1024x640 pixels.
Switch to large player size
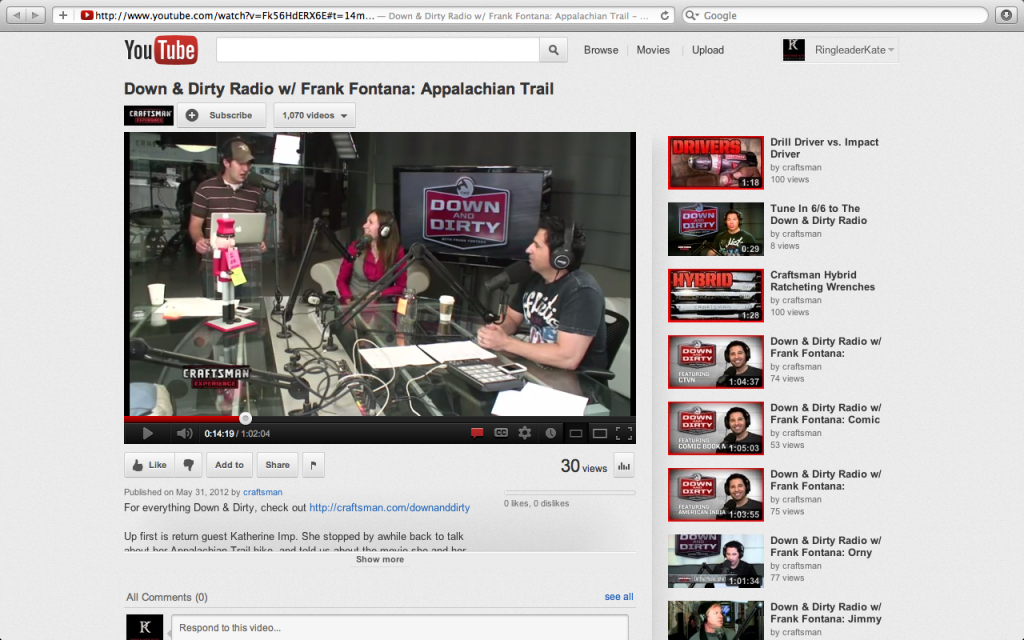600,433
